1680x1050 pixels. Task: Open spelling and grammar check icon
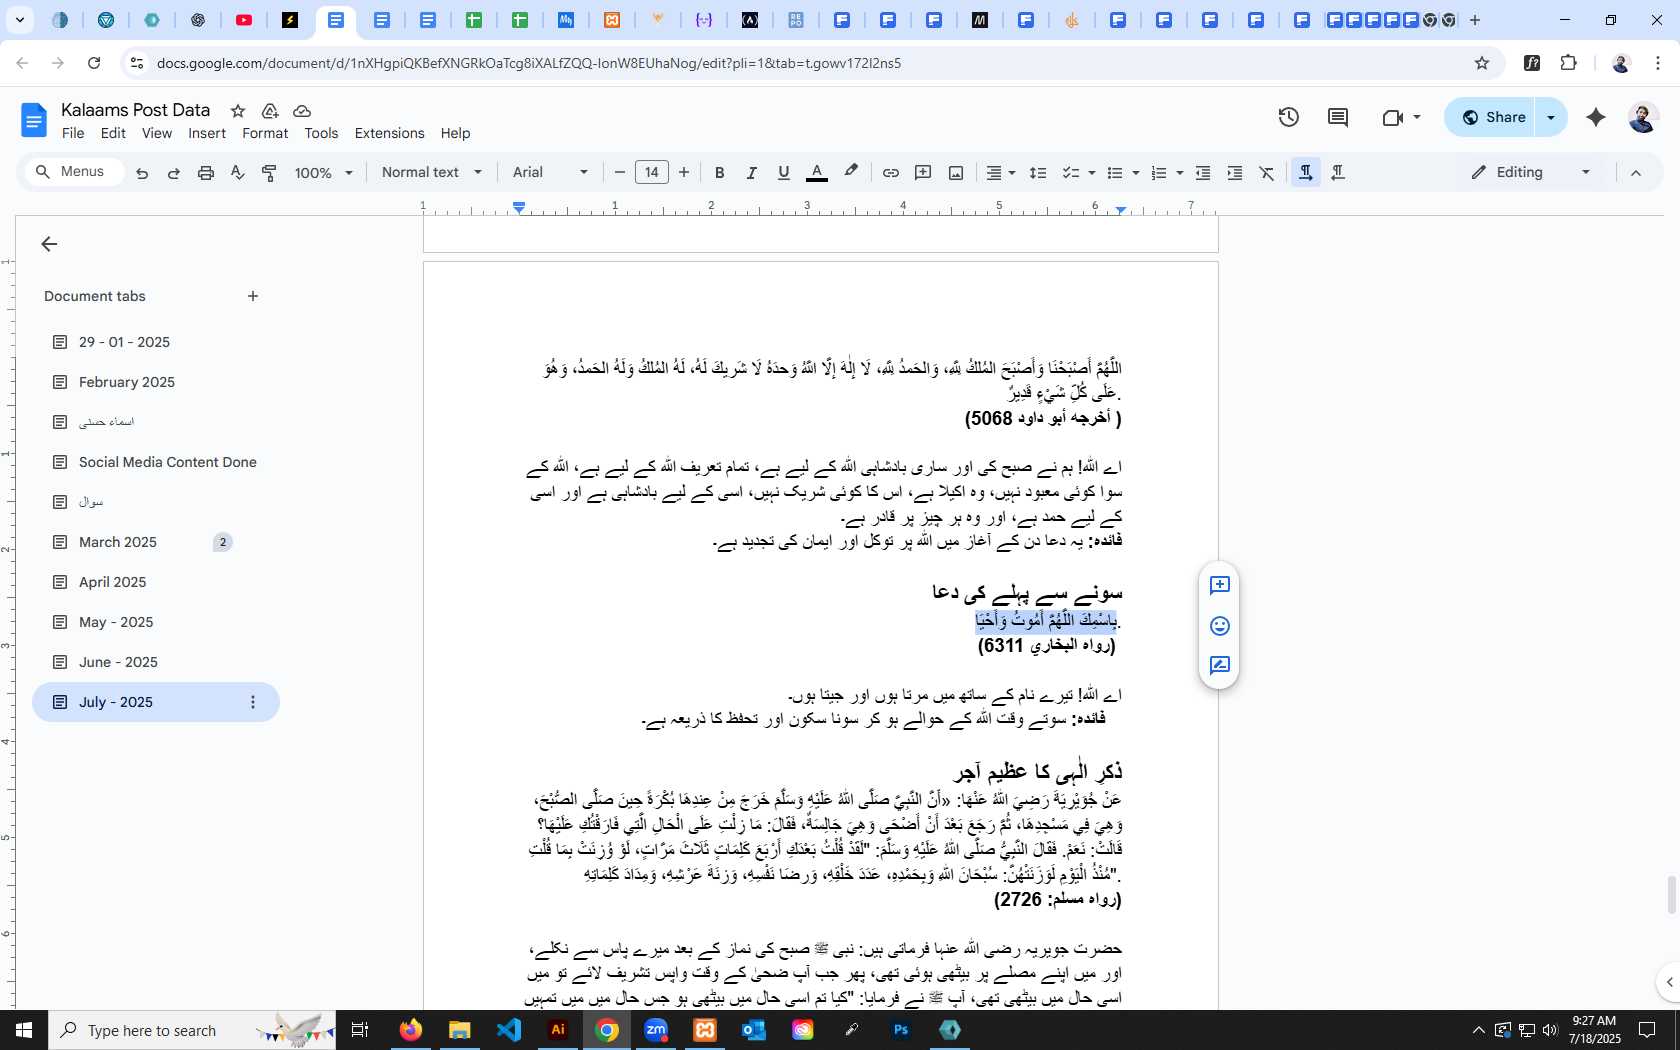click(x=238, y=173)
